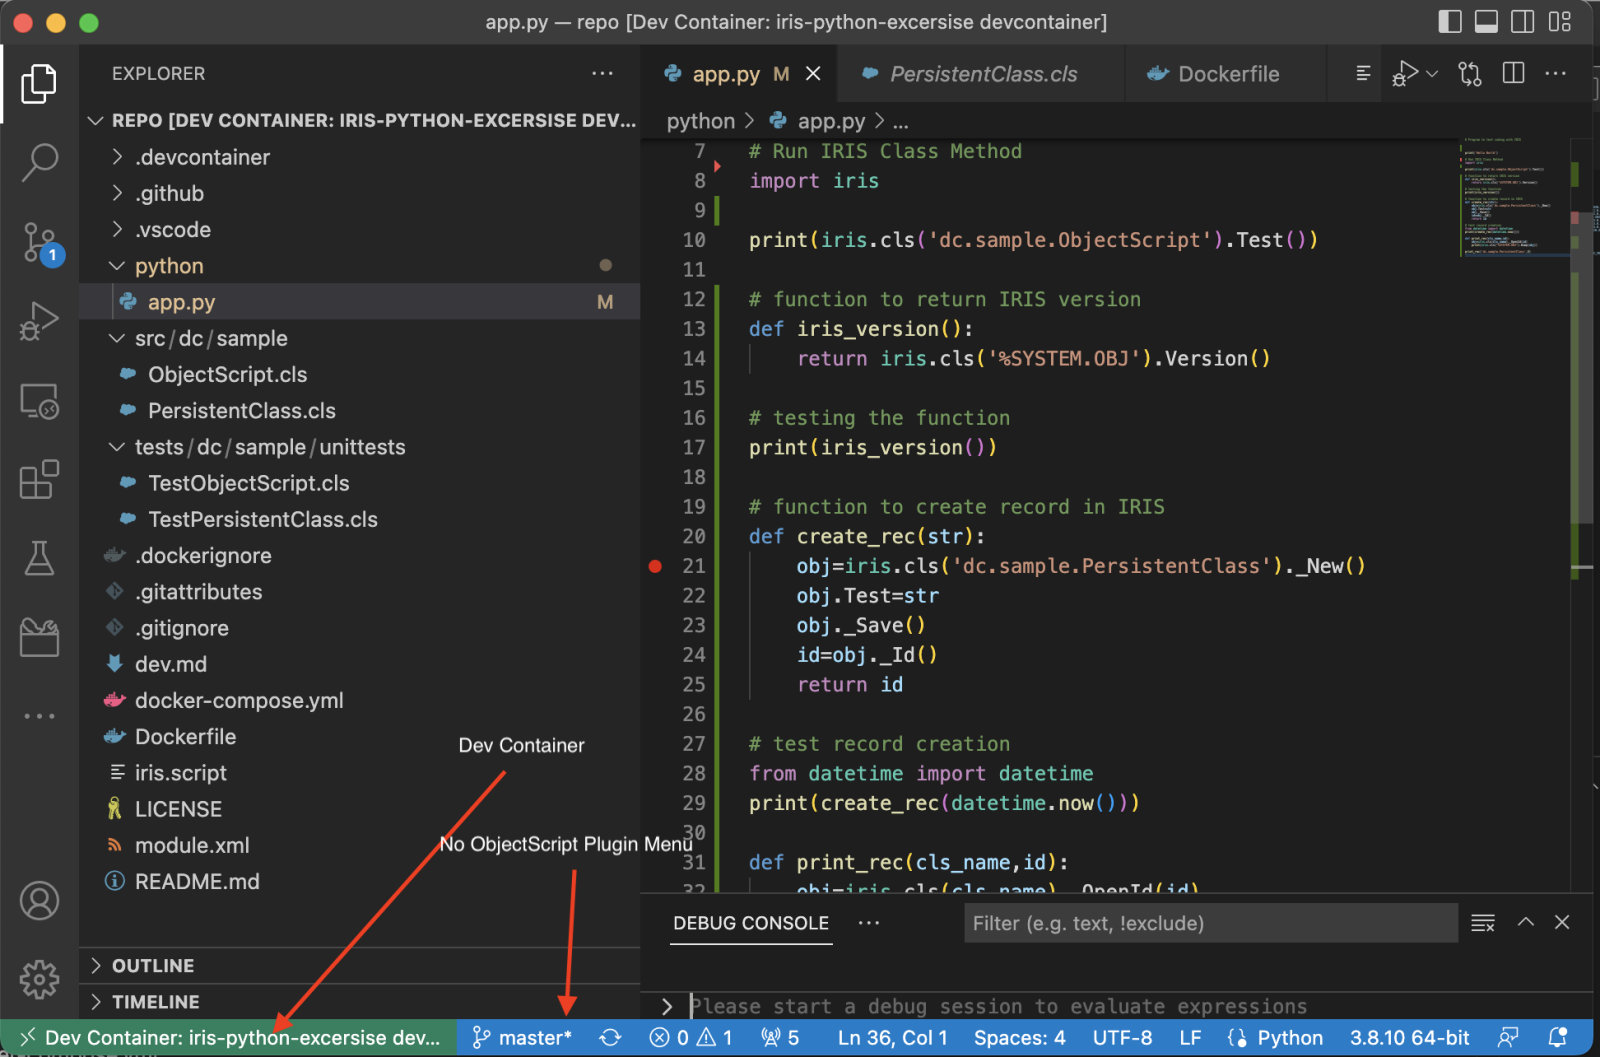
Task: Synchronize changes from status bar
Action: 610,1038
